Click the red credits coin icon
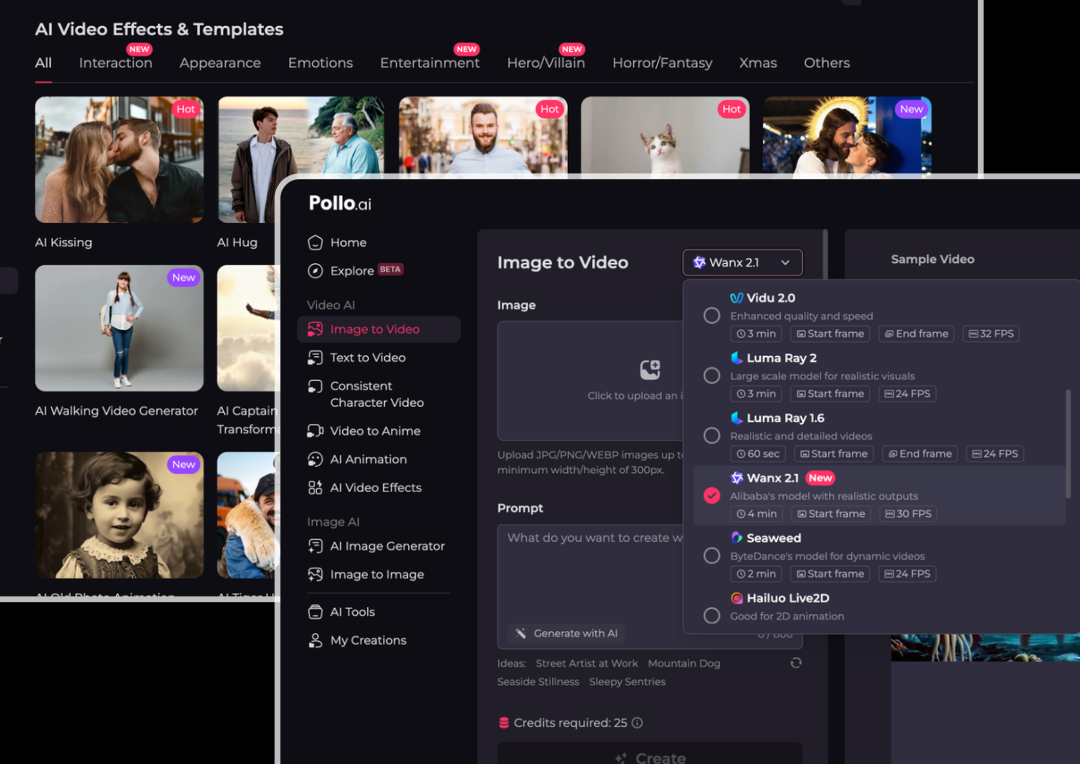 coord(503,723)
